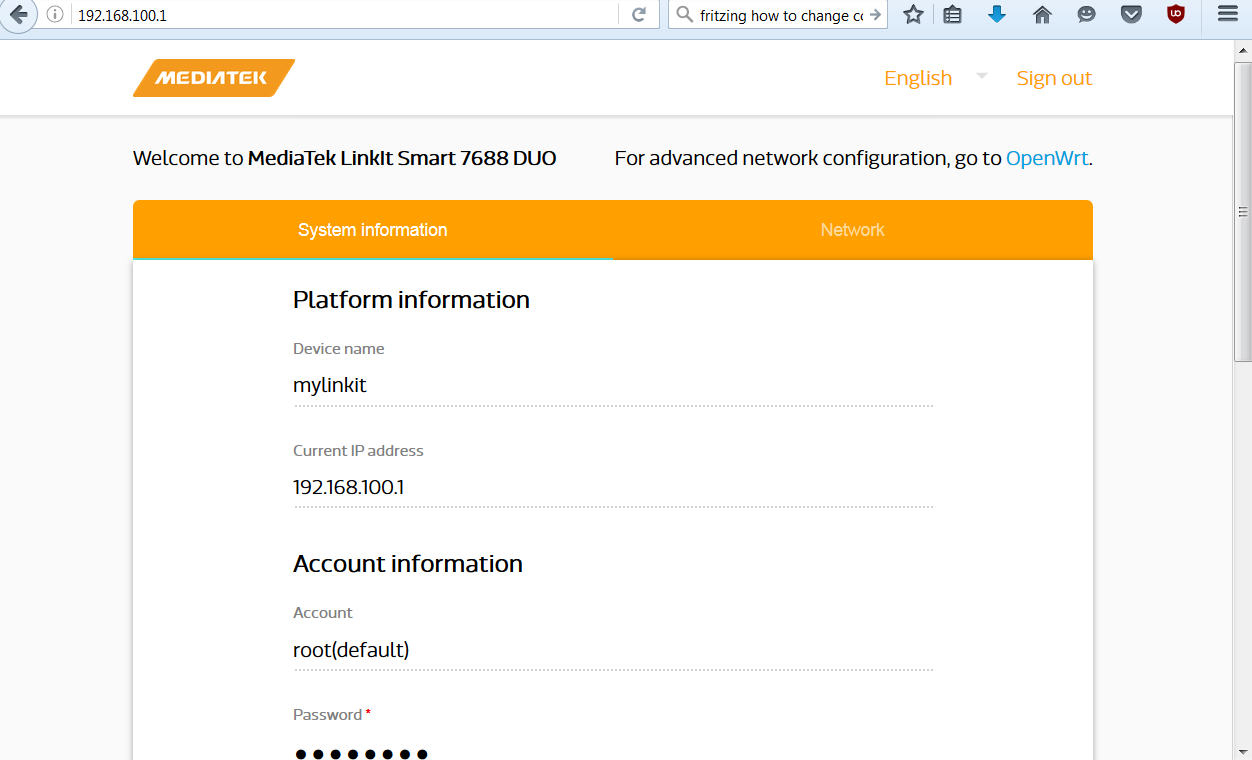Open the uBlock Origin shield icon
The width and height of the screenshot is (1252, 760).
pyautogui.click(x=1176, y=15)
